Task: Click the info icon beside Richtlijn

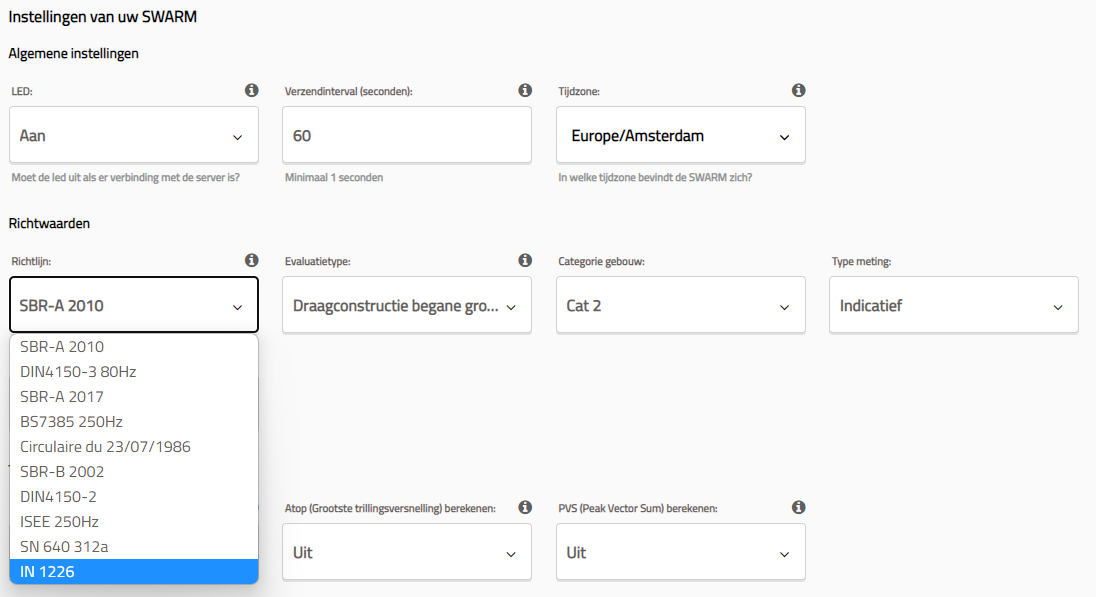Action: (252, 260)
